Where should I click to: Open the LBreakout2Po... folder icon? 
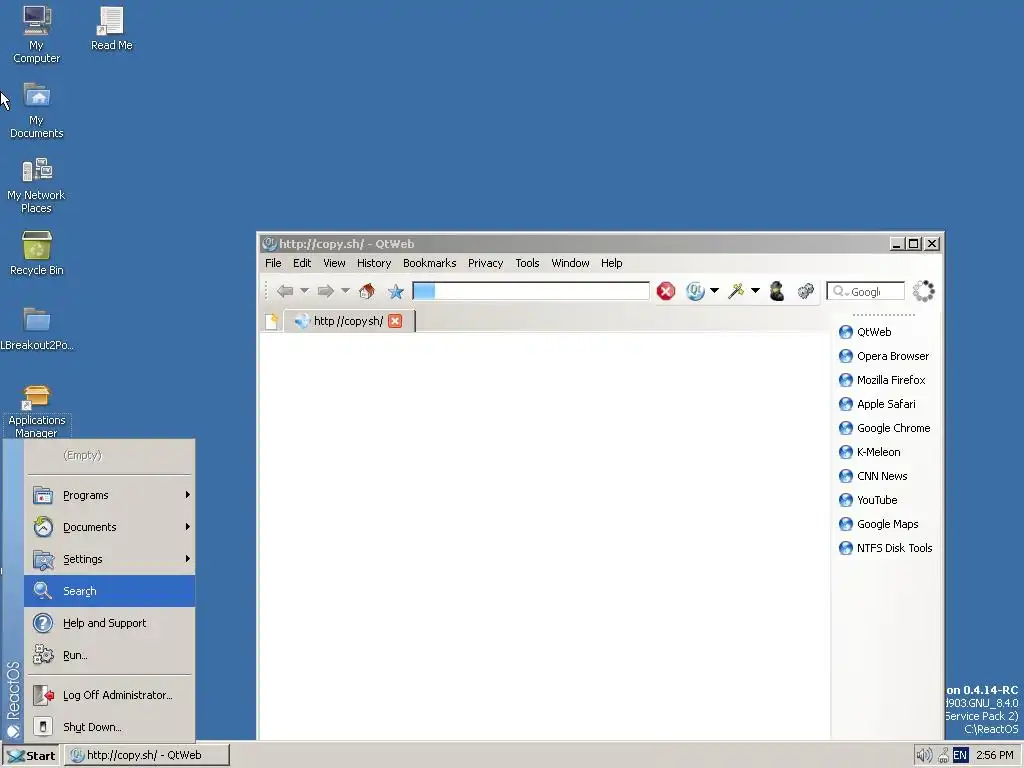pyautogui.click(x=37, y=328)
